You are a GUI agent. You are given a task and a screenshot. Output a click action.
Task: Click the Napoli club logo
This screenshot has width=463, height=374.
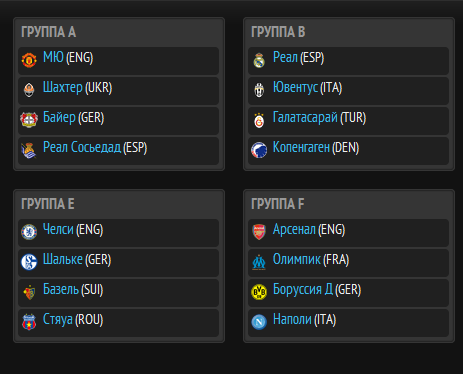click(x=259, y=322)
